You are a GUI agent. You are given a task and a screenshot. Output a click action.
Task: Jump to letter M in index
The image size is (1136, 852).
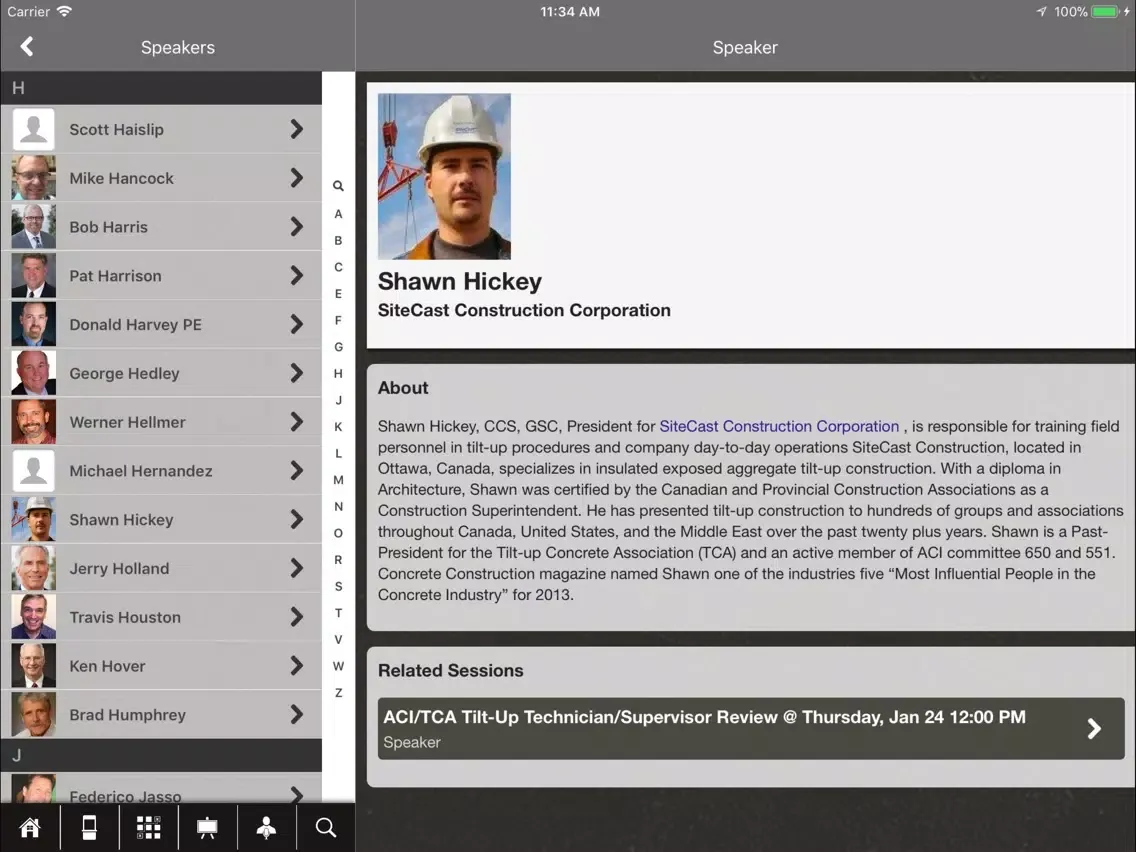338,480
